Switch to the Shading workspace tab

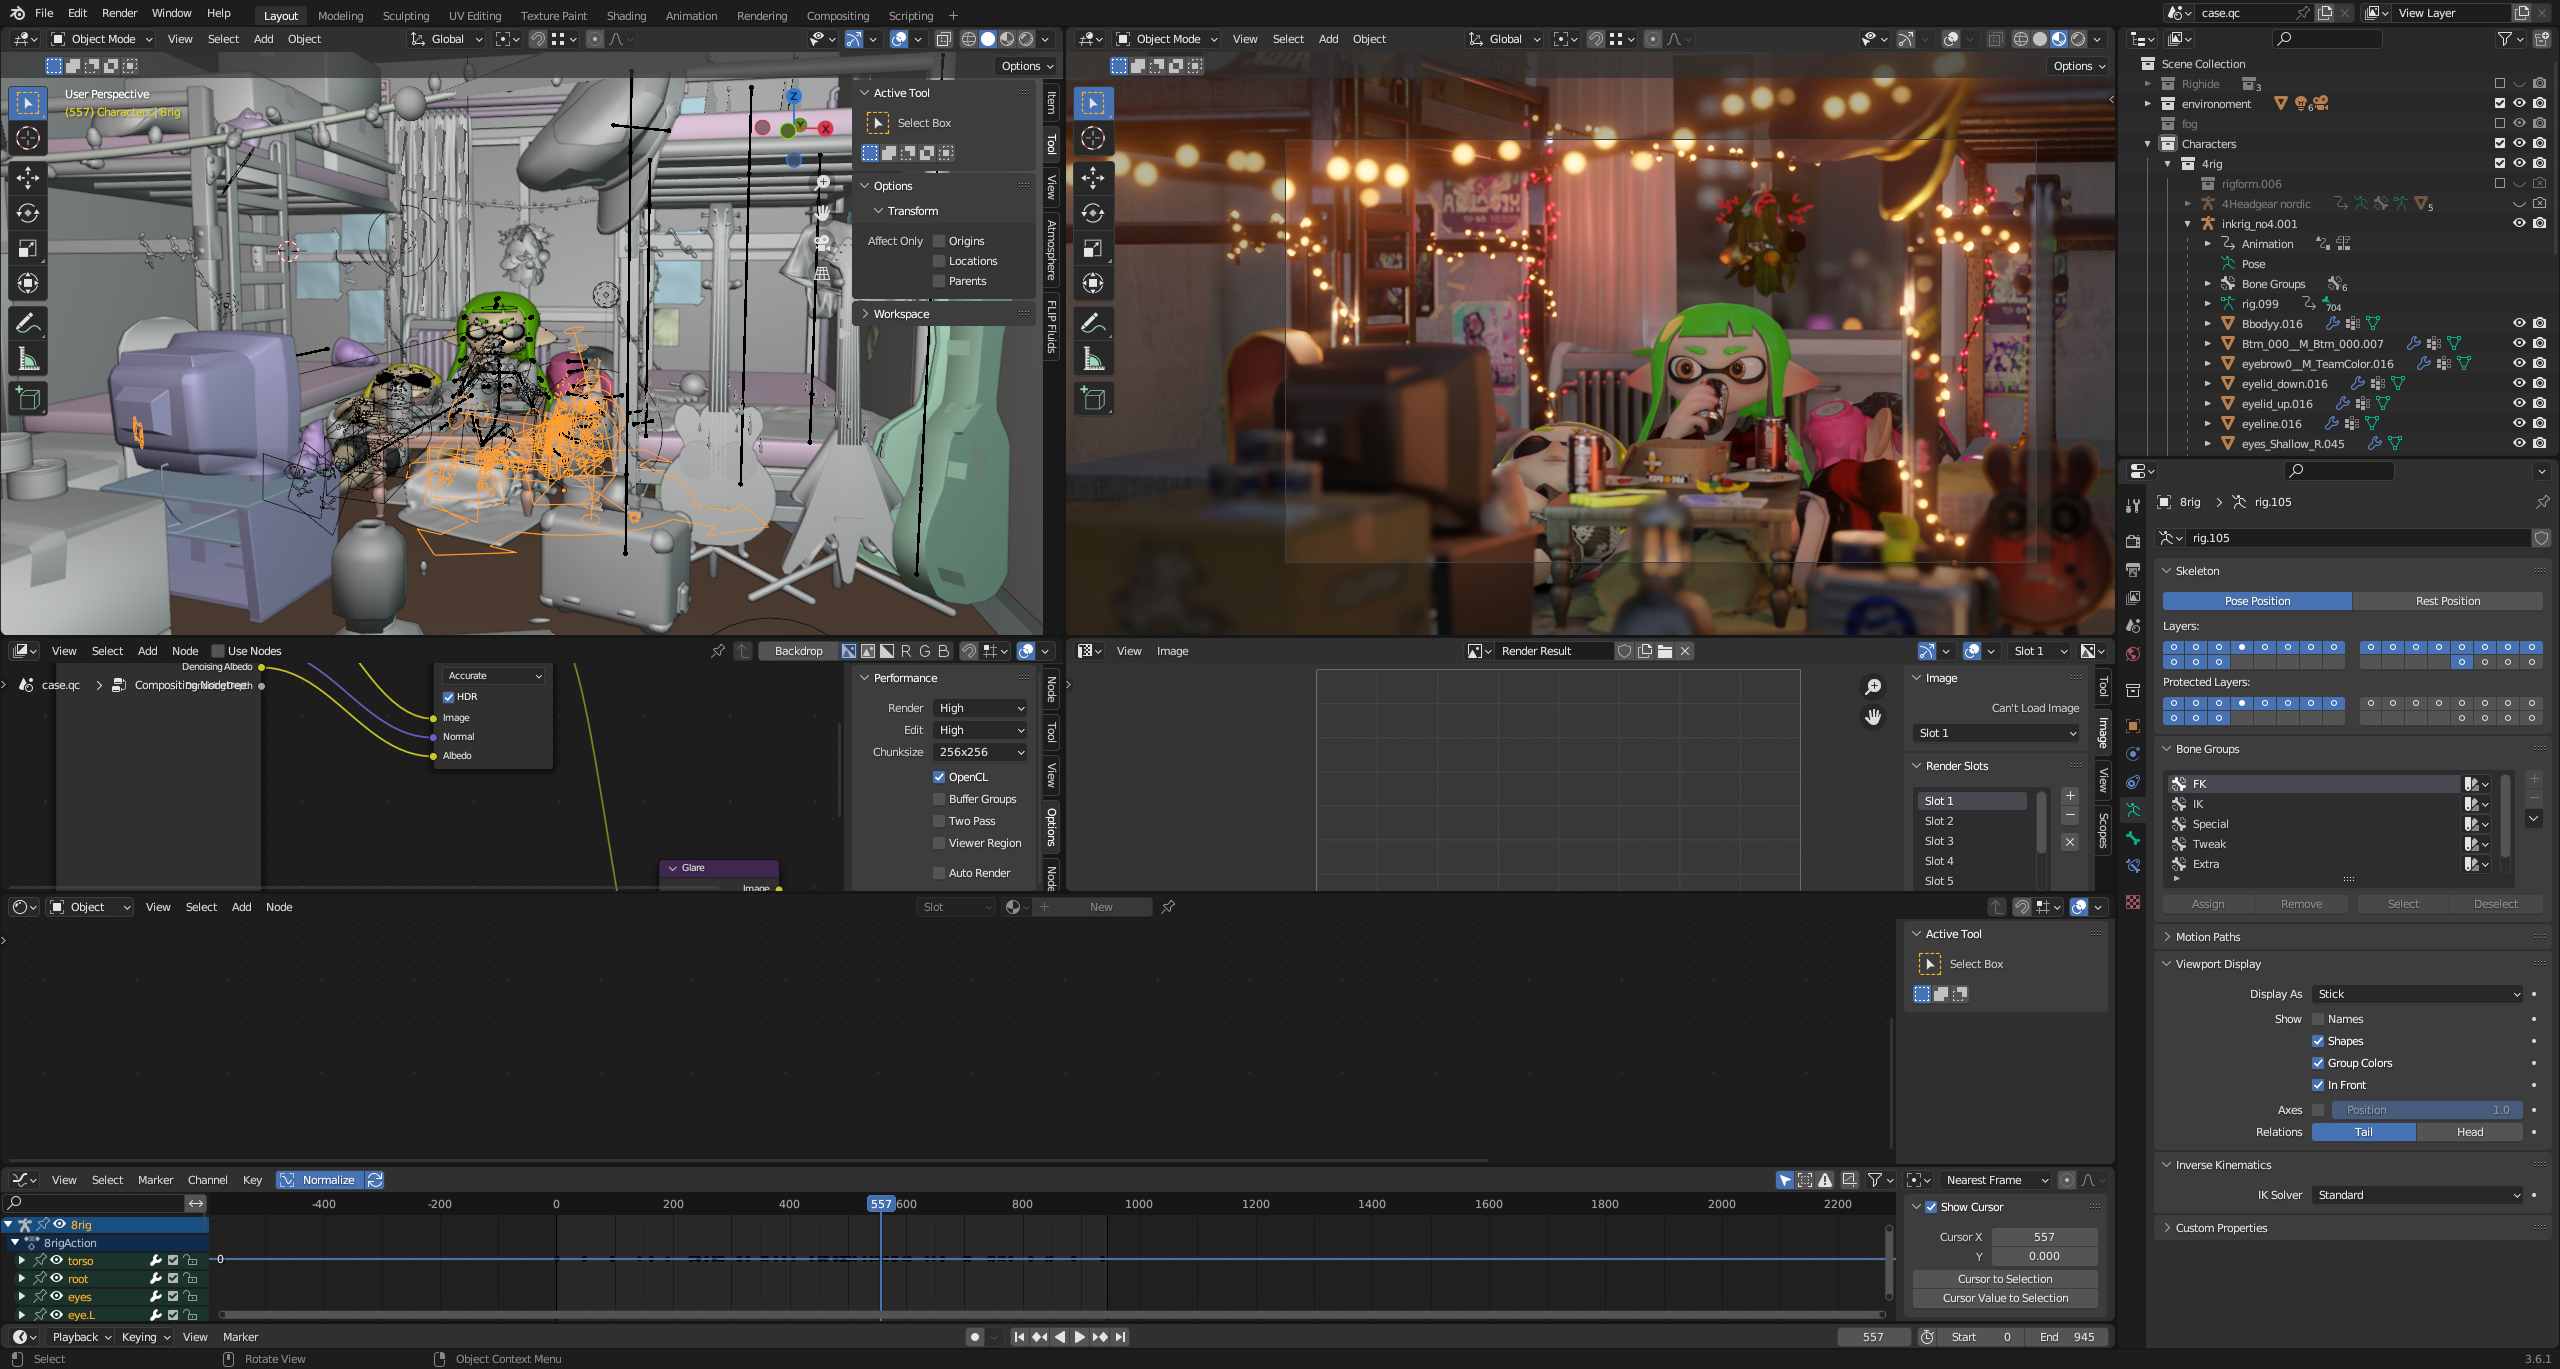point(626,16)
